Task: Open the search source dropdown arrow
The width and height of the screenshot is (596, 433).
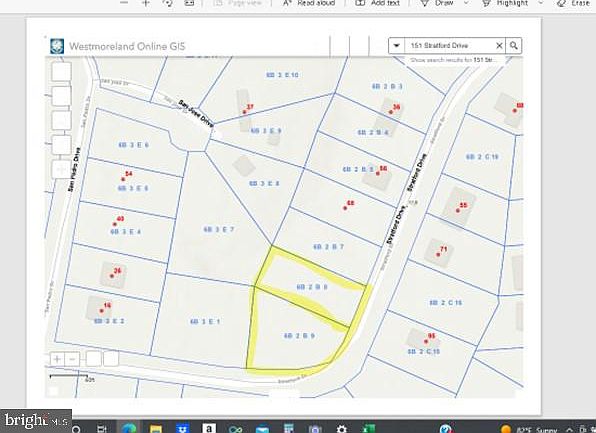Action: click(396, 46)
